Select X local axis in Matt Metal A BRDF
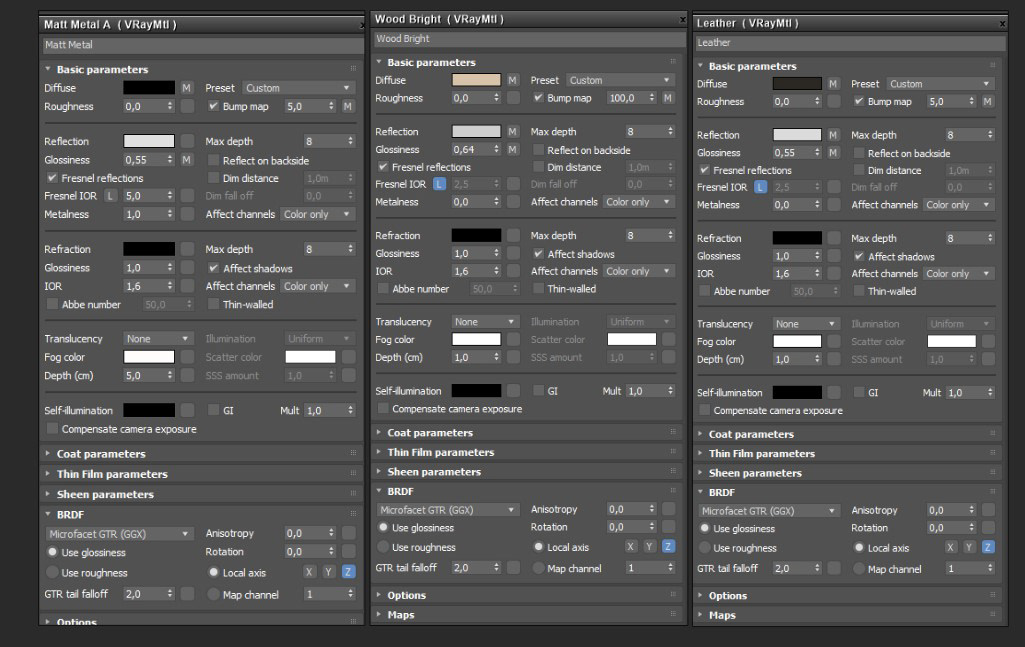 [309, 572]
